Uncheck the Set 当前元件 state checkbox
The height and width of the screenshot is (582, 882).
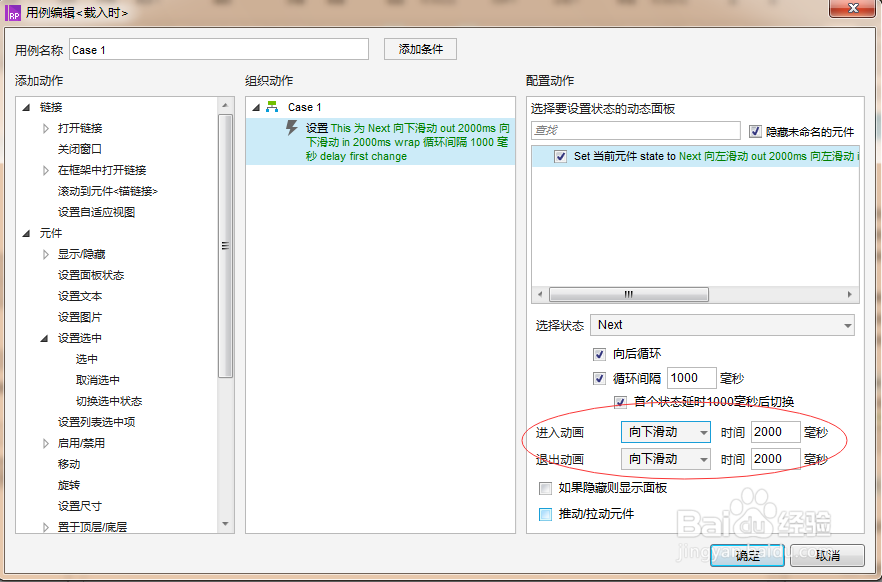coord(560,156)
